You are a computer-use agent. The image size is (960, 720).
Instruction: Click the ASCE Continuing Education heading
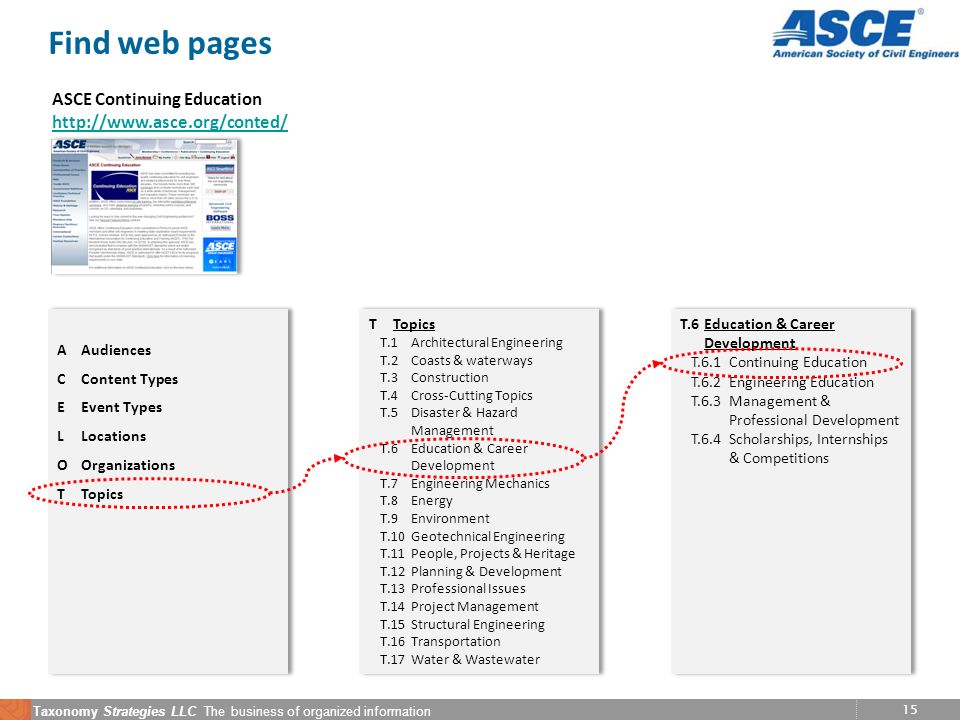point(157,99)
